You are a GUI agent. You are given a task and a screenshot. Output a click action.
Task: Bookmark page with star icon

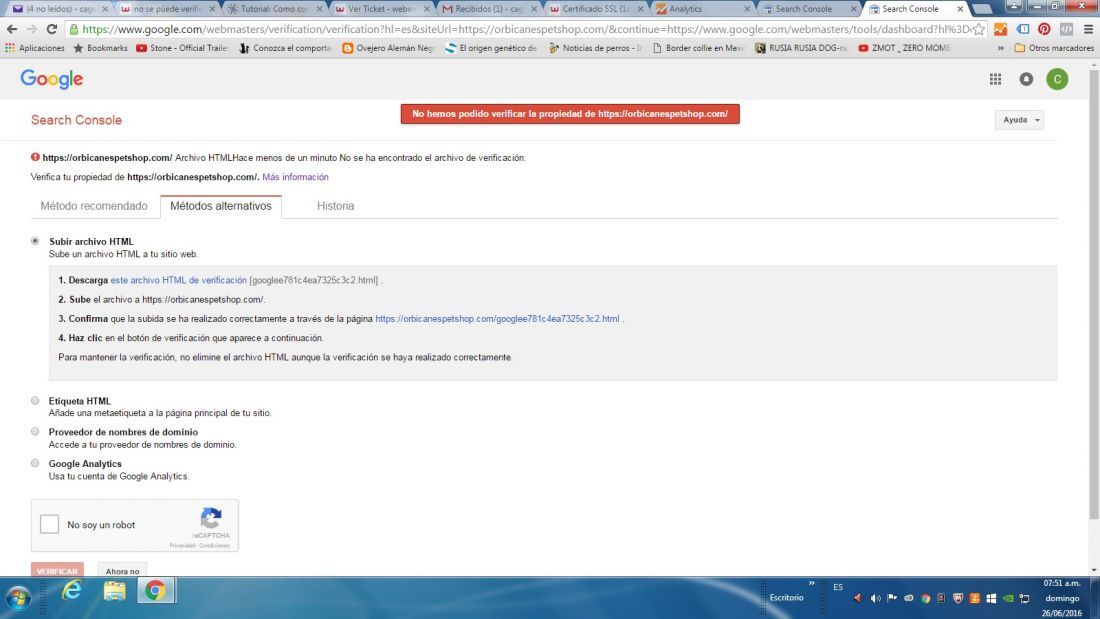979,29
